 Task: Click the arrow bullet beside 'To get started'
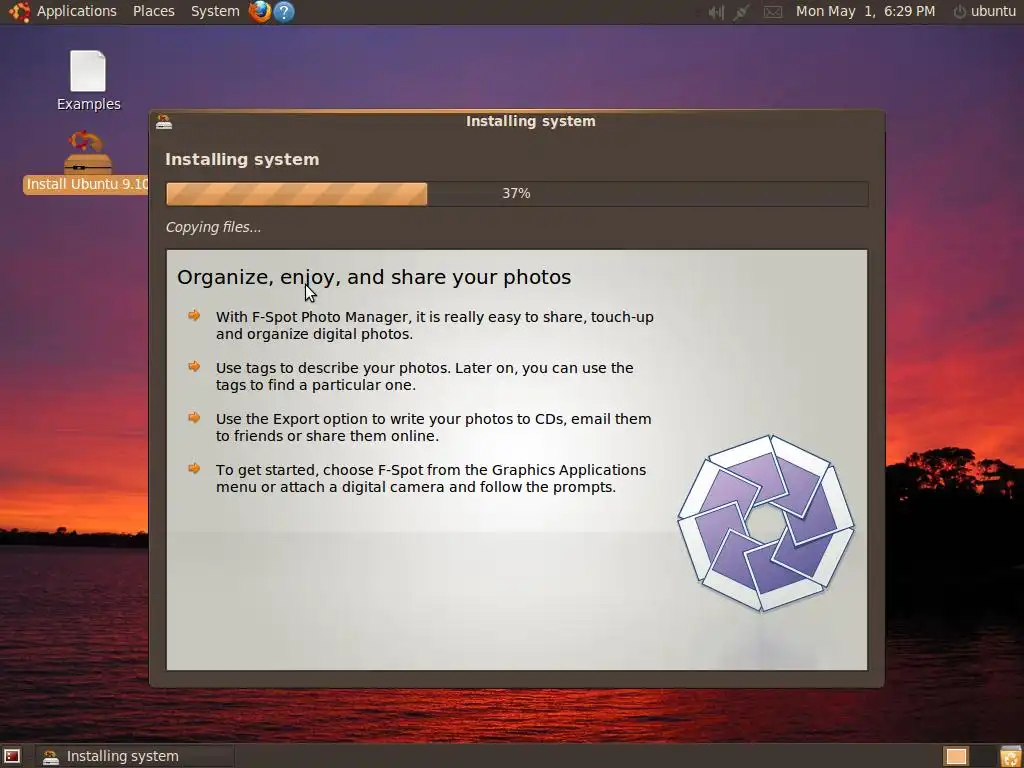194,469
